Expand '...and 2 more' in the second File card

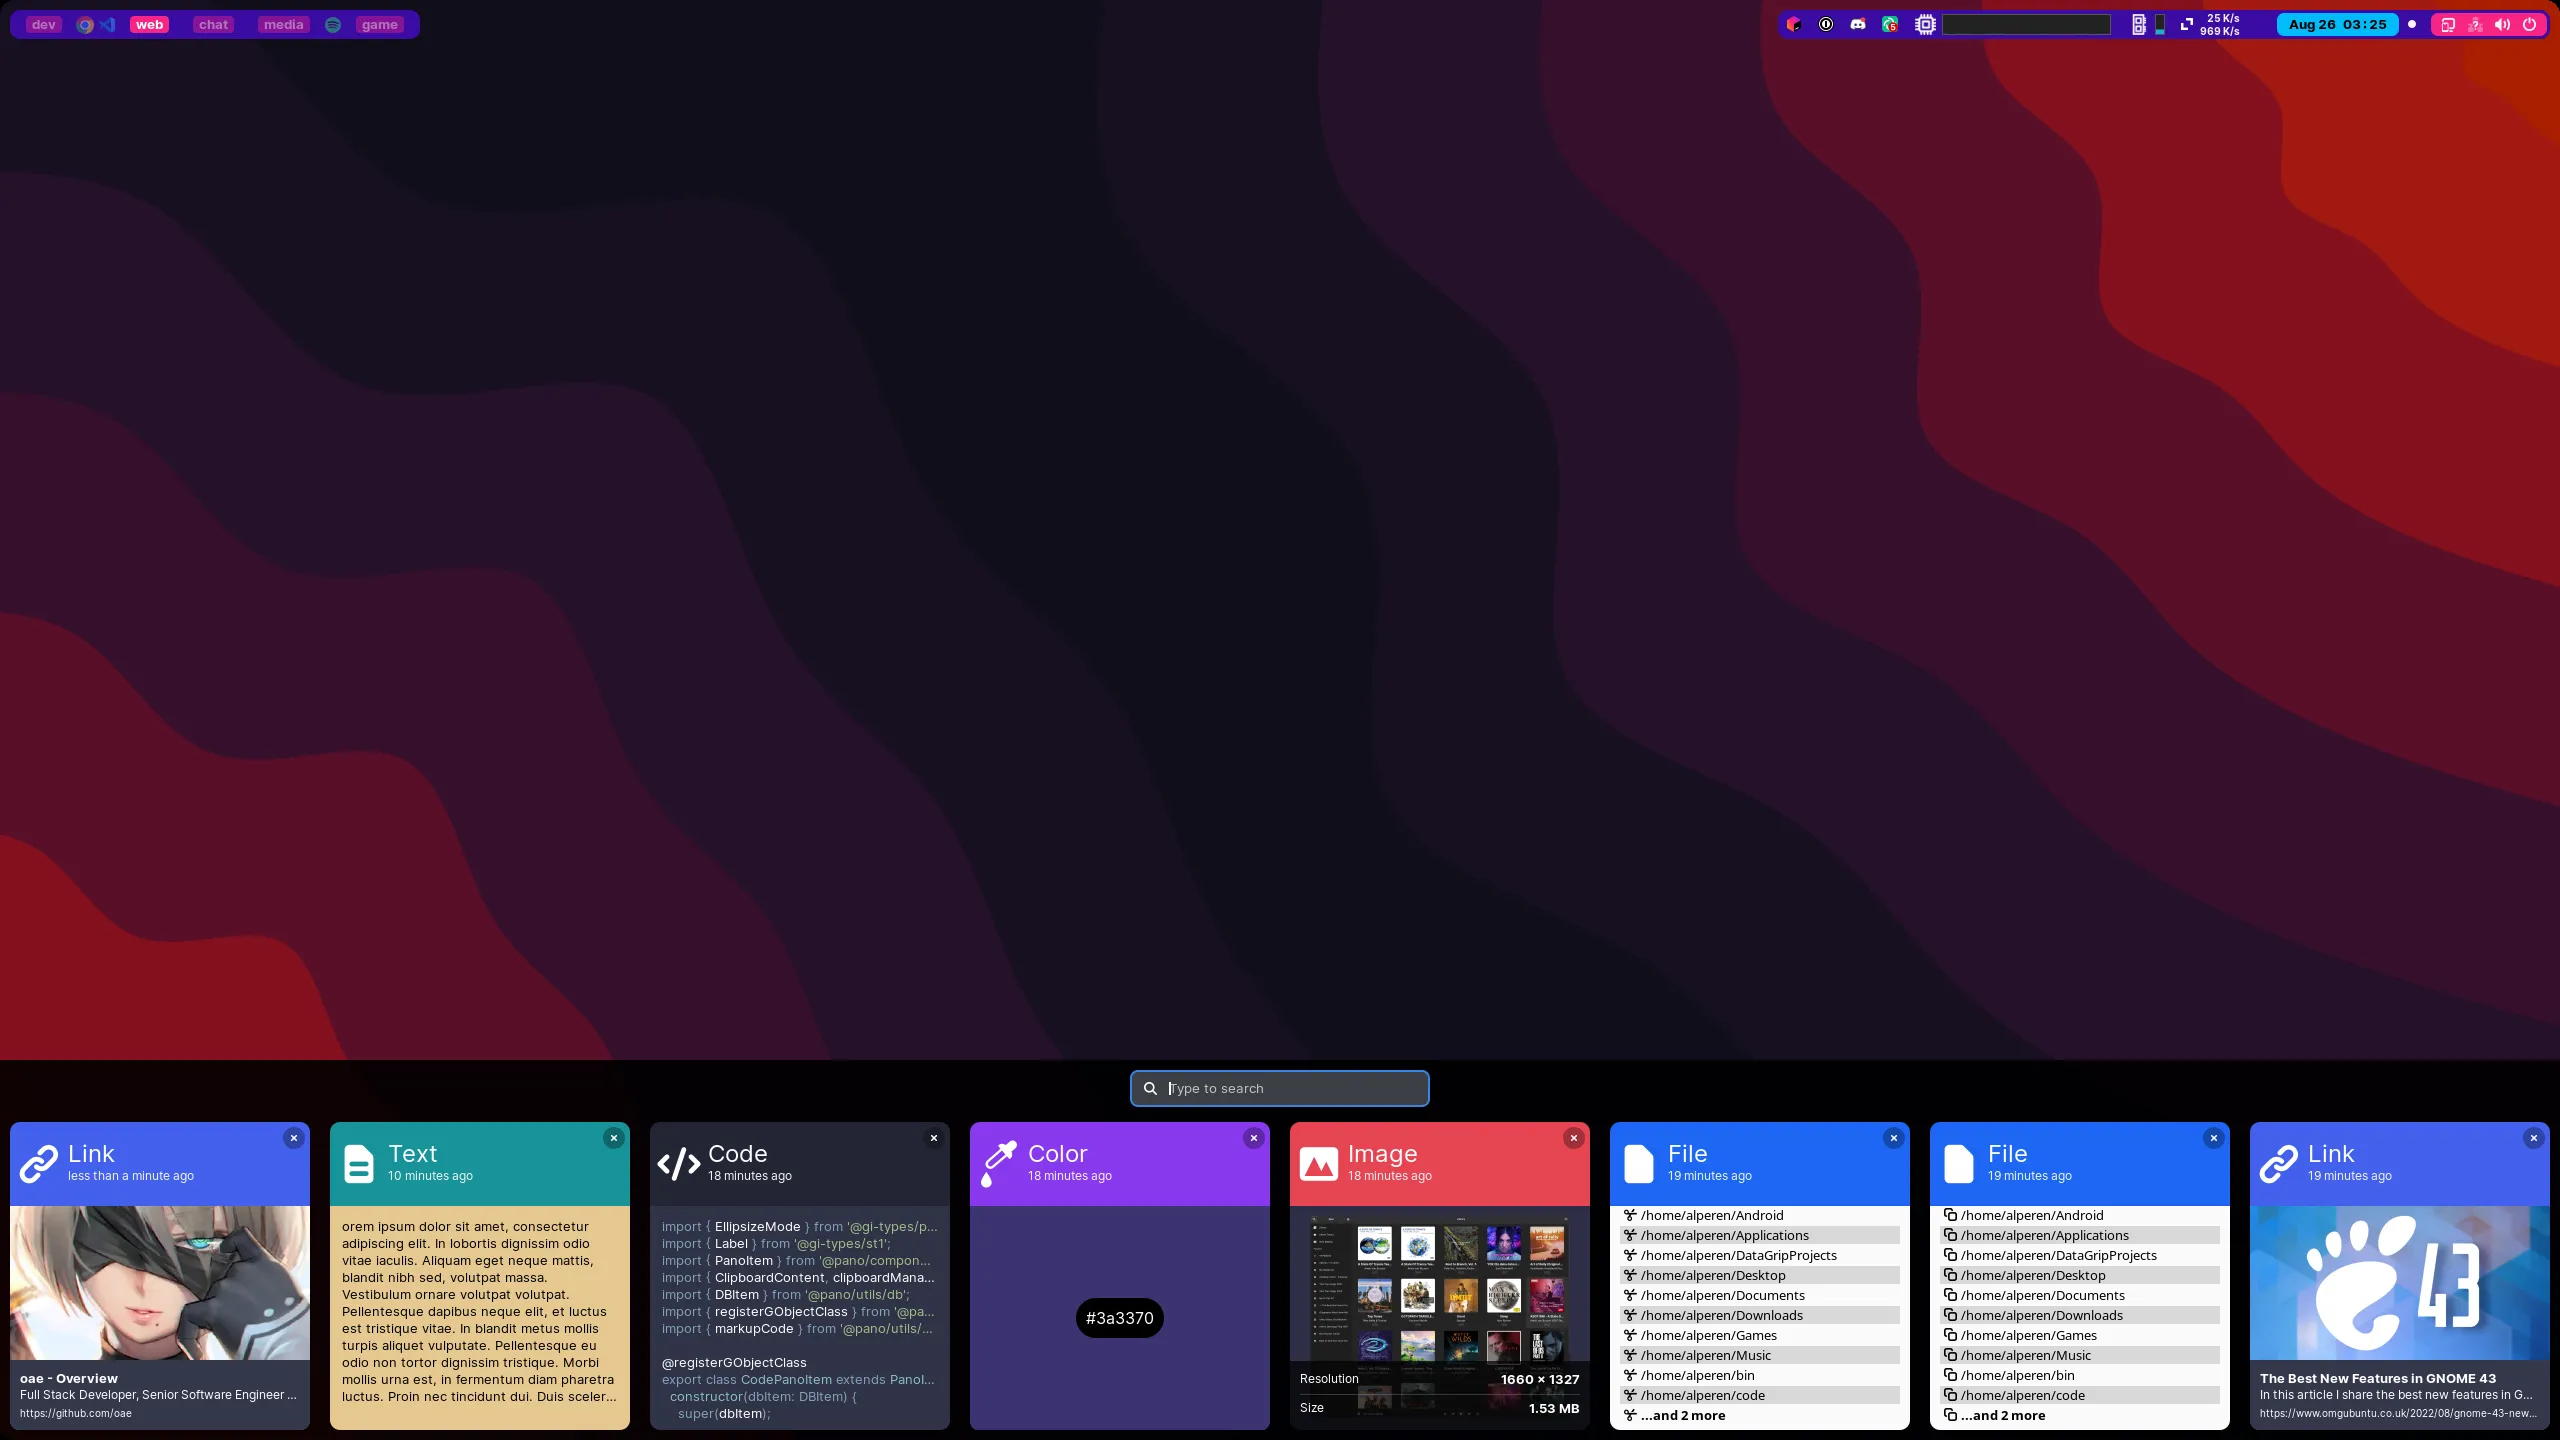click(x=2003, y=1415)
